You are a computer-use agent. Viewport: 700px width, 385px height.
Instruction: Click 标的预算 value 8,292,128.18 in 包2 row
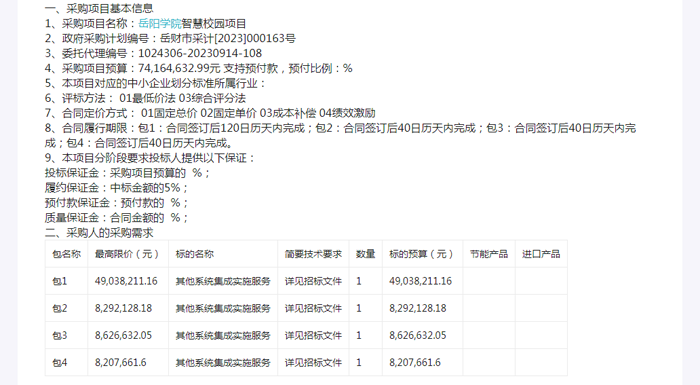(418, 309)
